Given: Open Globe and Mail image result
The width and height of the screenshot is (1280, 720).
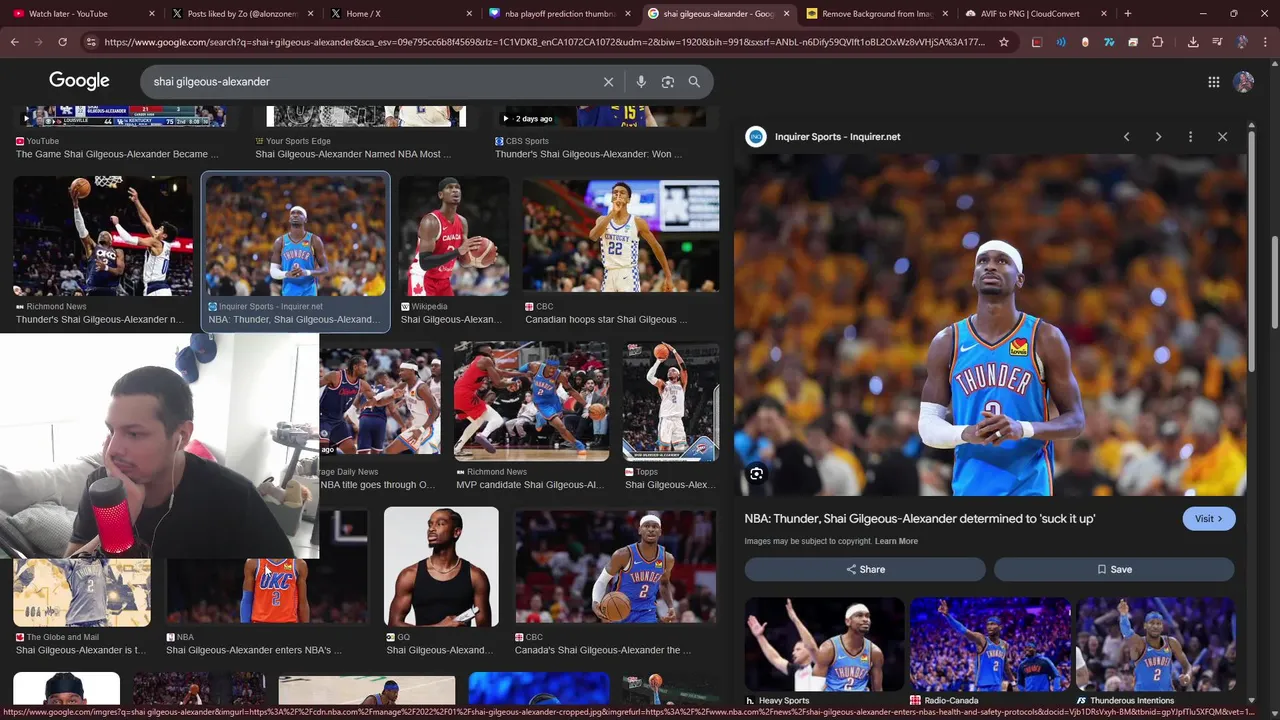Looking at the screenshot, I should click(x=82, y=592).
